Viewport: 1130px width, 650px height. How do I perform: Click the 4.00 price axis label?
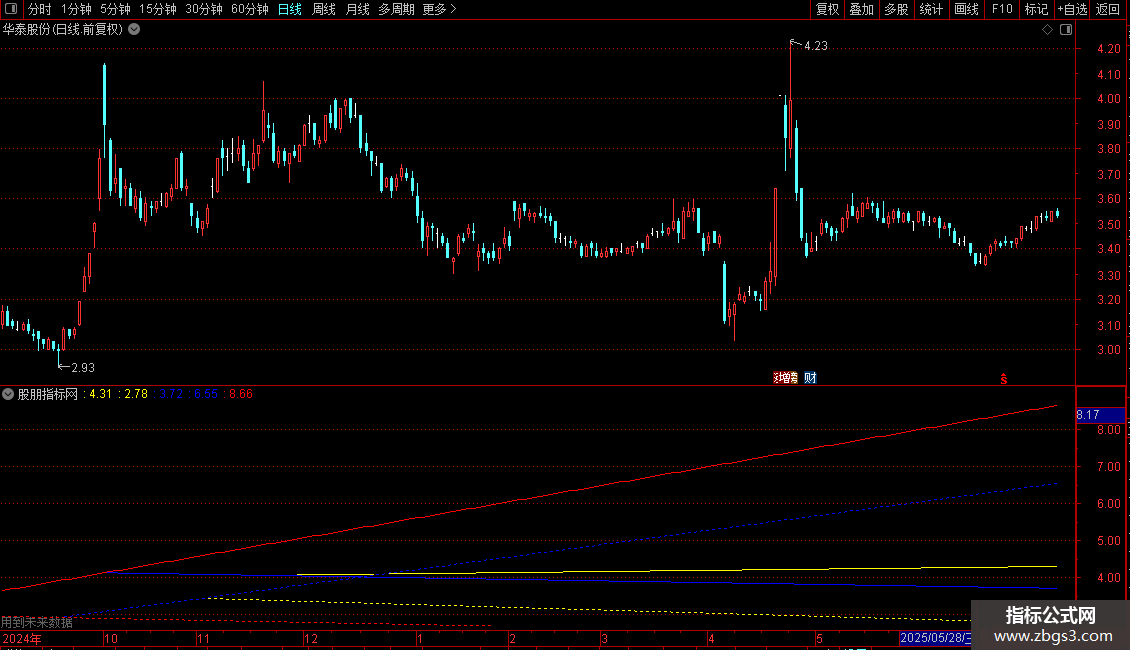point(1108,99)
